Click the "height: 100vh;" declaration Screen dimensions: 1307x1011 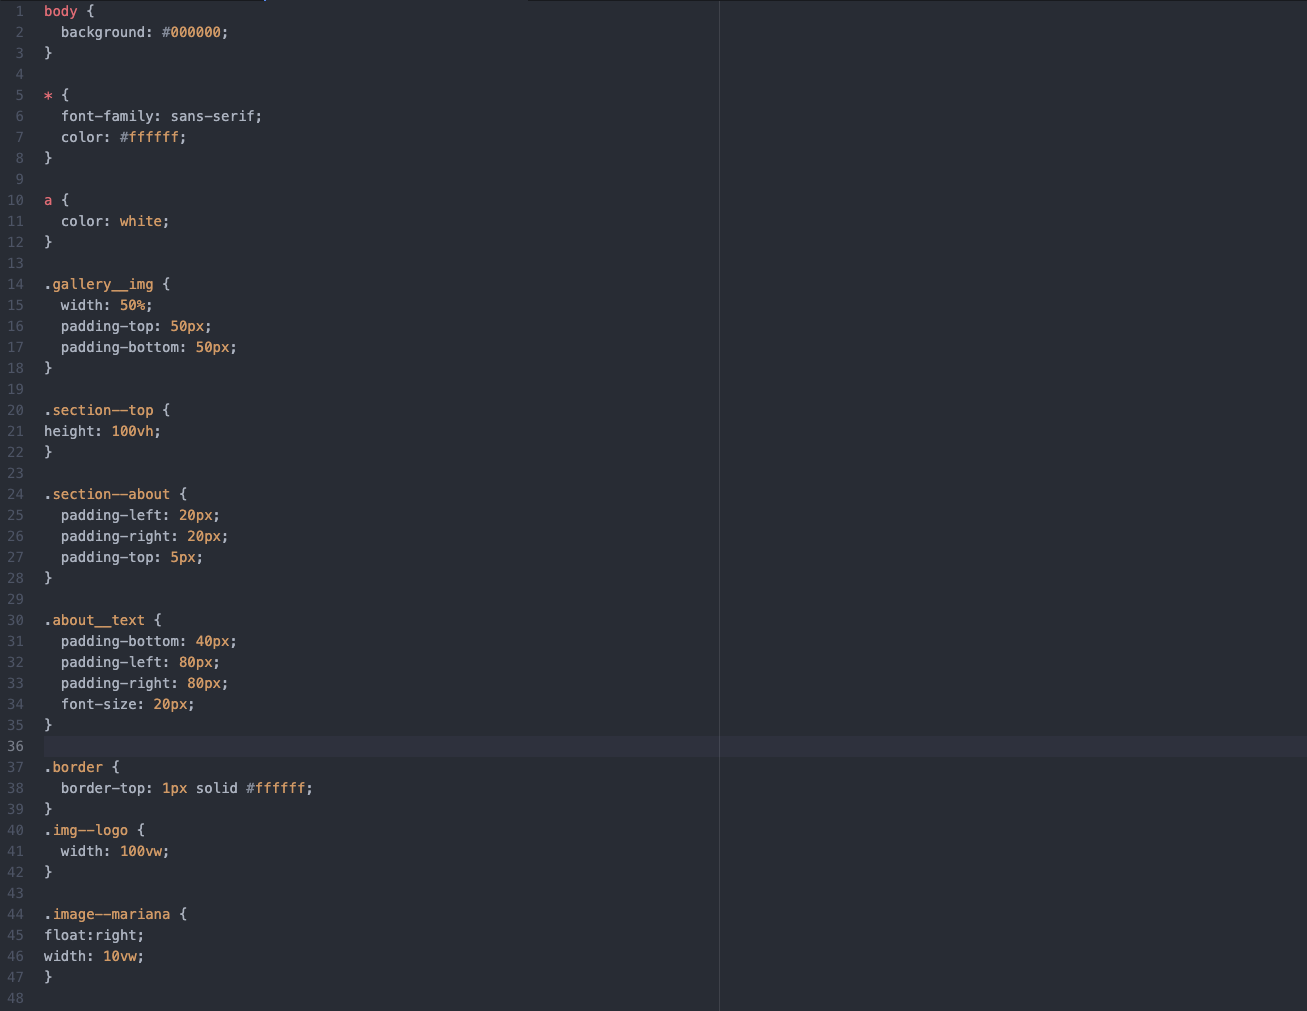tap(102, 431)
